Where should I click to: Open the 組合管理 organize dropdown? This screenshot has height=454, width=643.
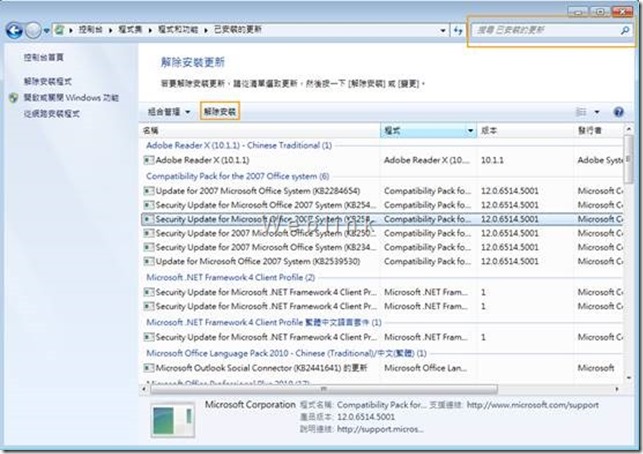pos(169,112)
